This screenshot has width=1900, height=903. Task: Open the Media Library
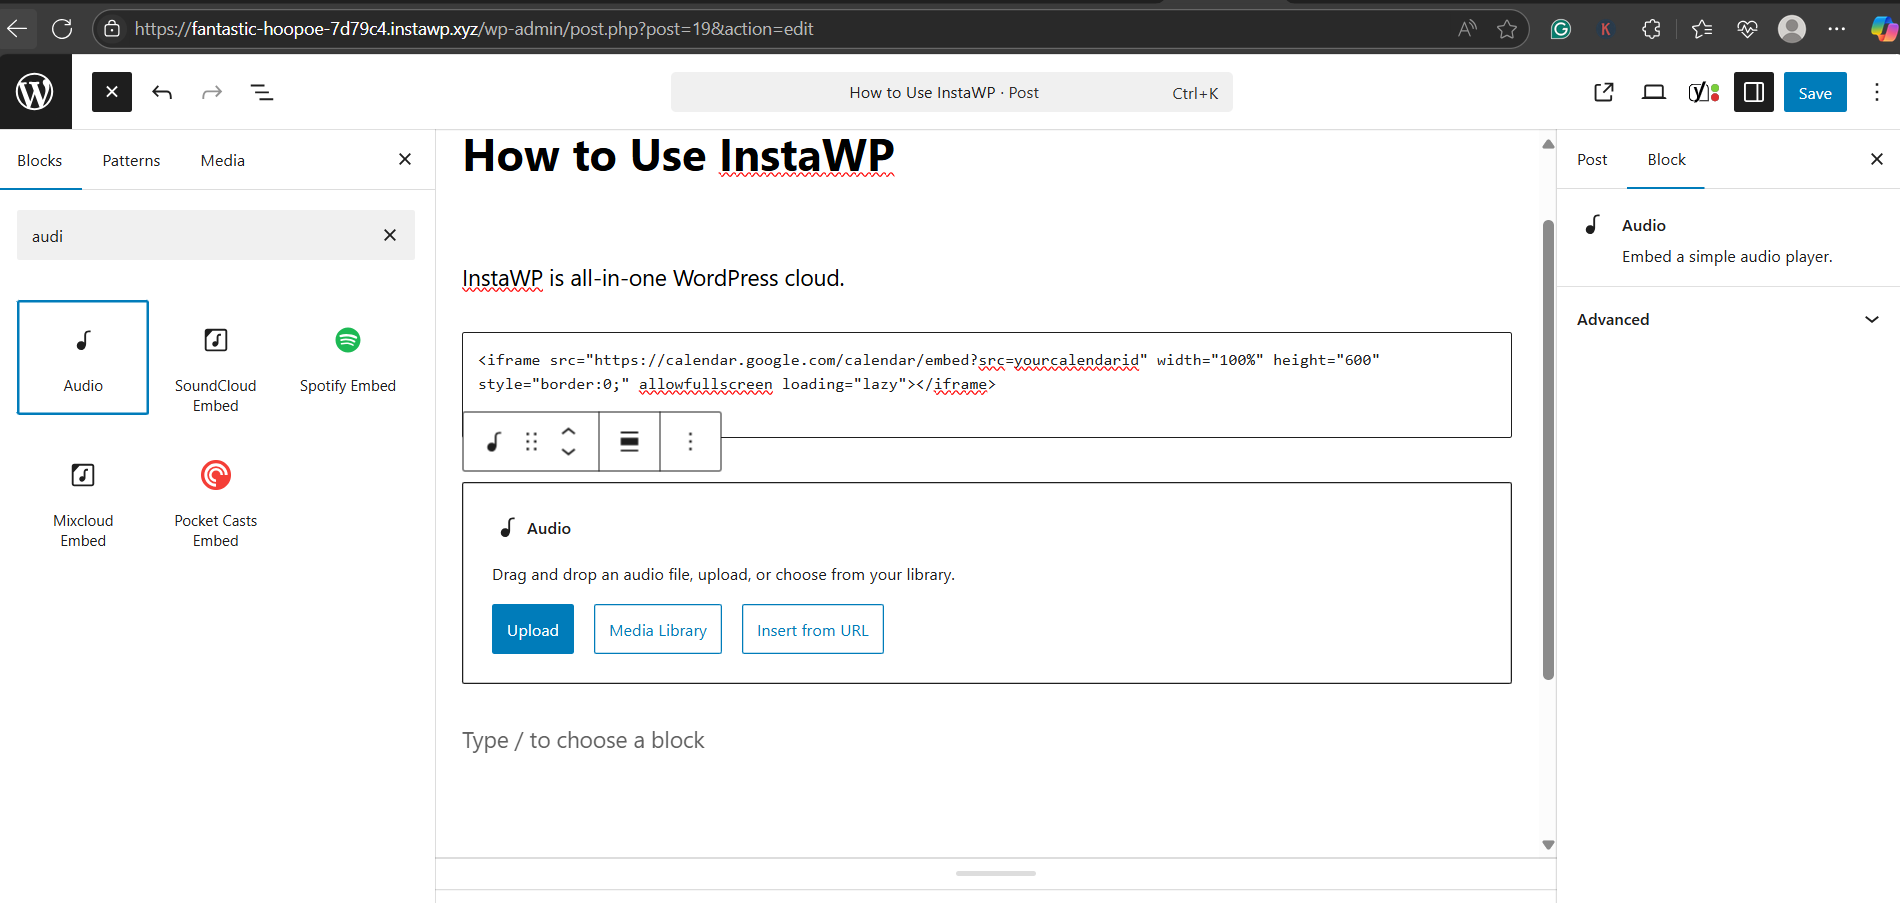point(658,629)
